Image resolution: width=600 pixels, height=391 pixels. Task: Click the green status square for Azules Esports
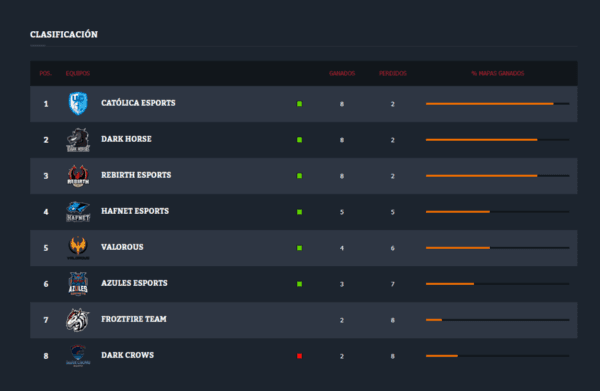tap(300, 284)
